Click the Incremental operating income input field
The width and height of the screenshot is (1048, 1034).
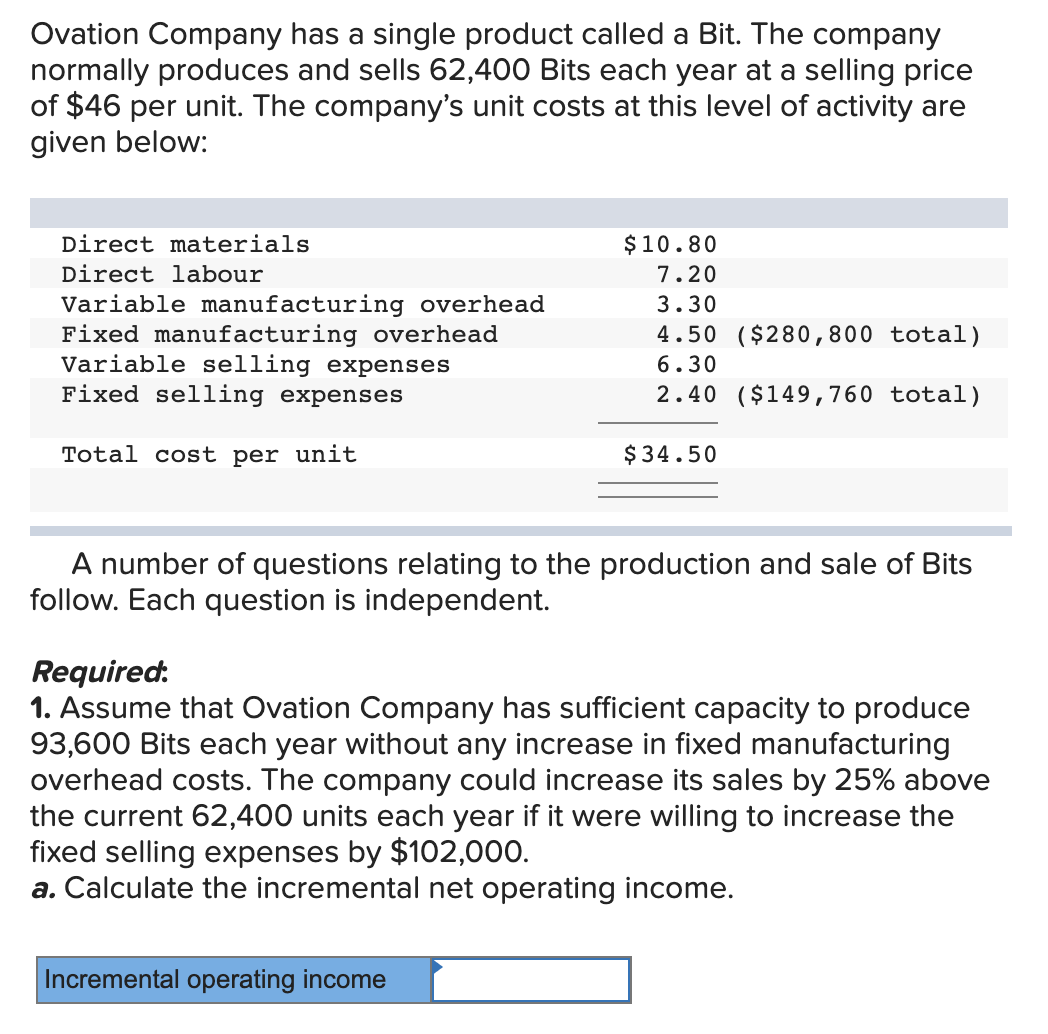(x=529, y=980)
